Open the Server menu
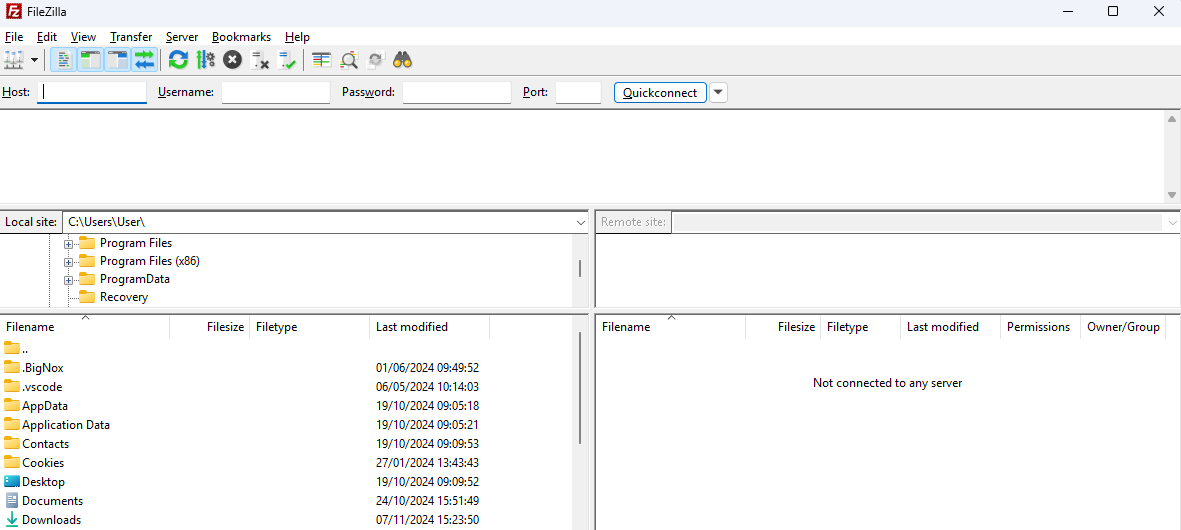This screenshot has width=1181, height=530. pos(182,37)
